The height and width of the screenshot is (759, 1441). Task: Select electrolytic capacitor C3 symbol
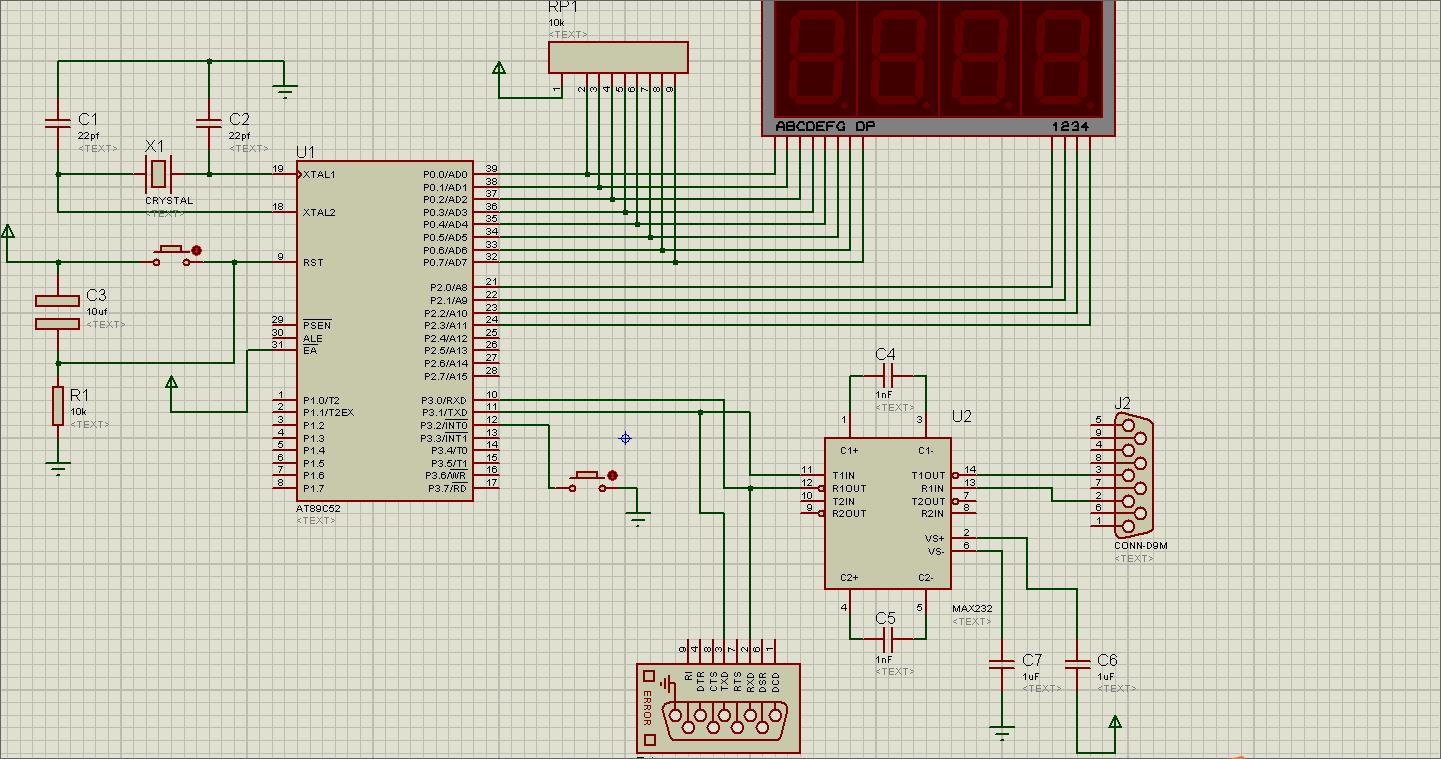(x=58, y=312)
